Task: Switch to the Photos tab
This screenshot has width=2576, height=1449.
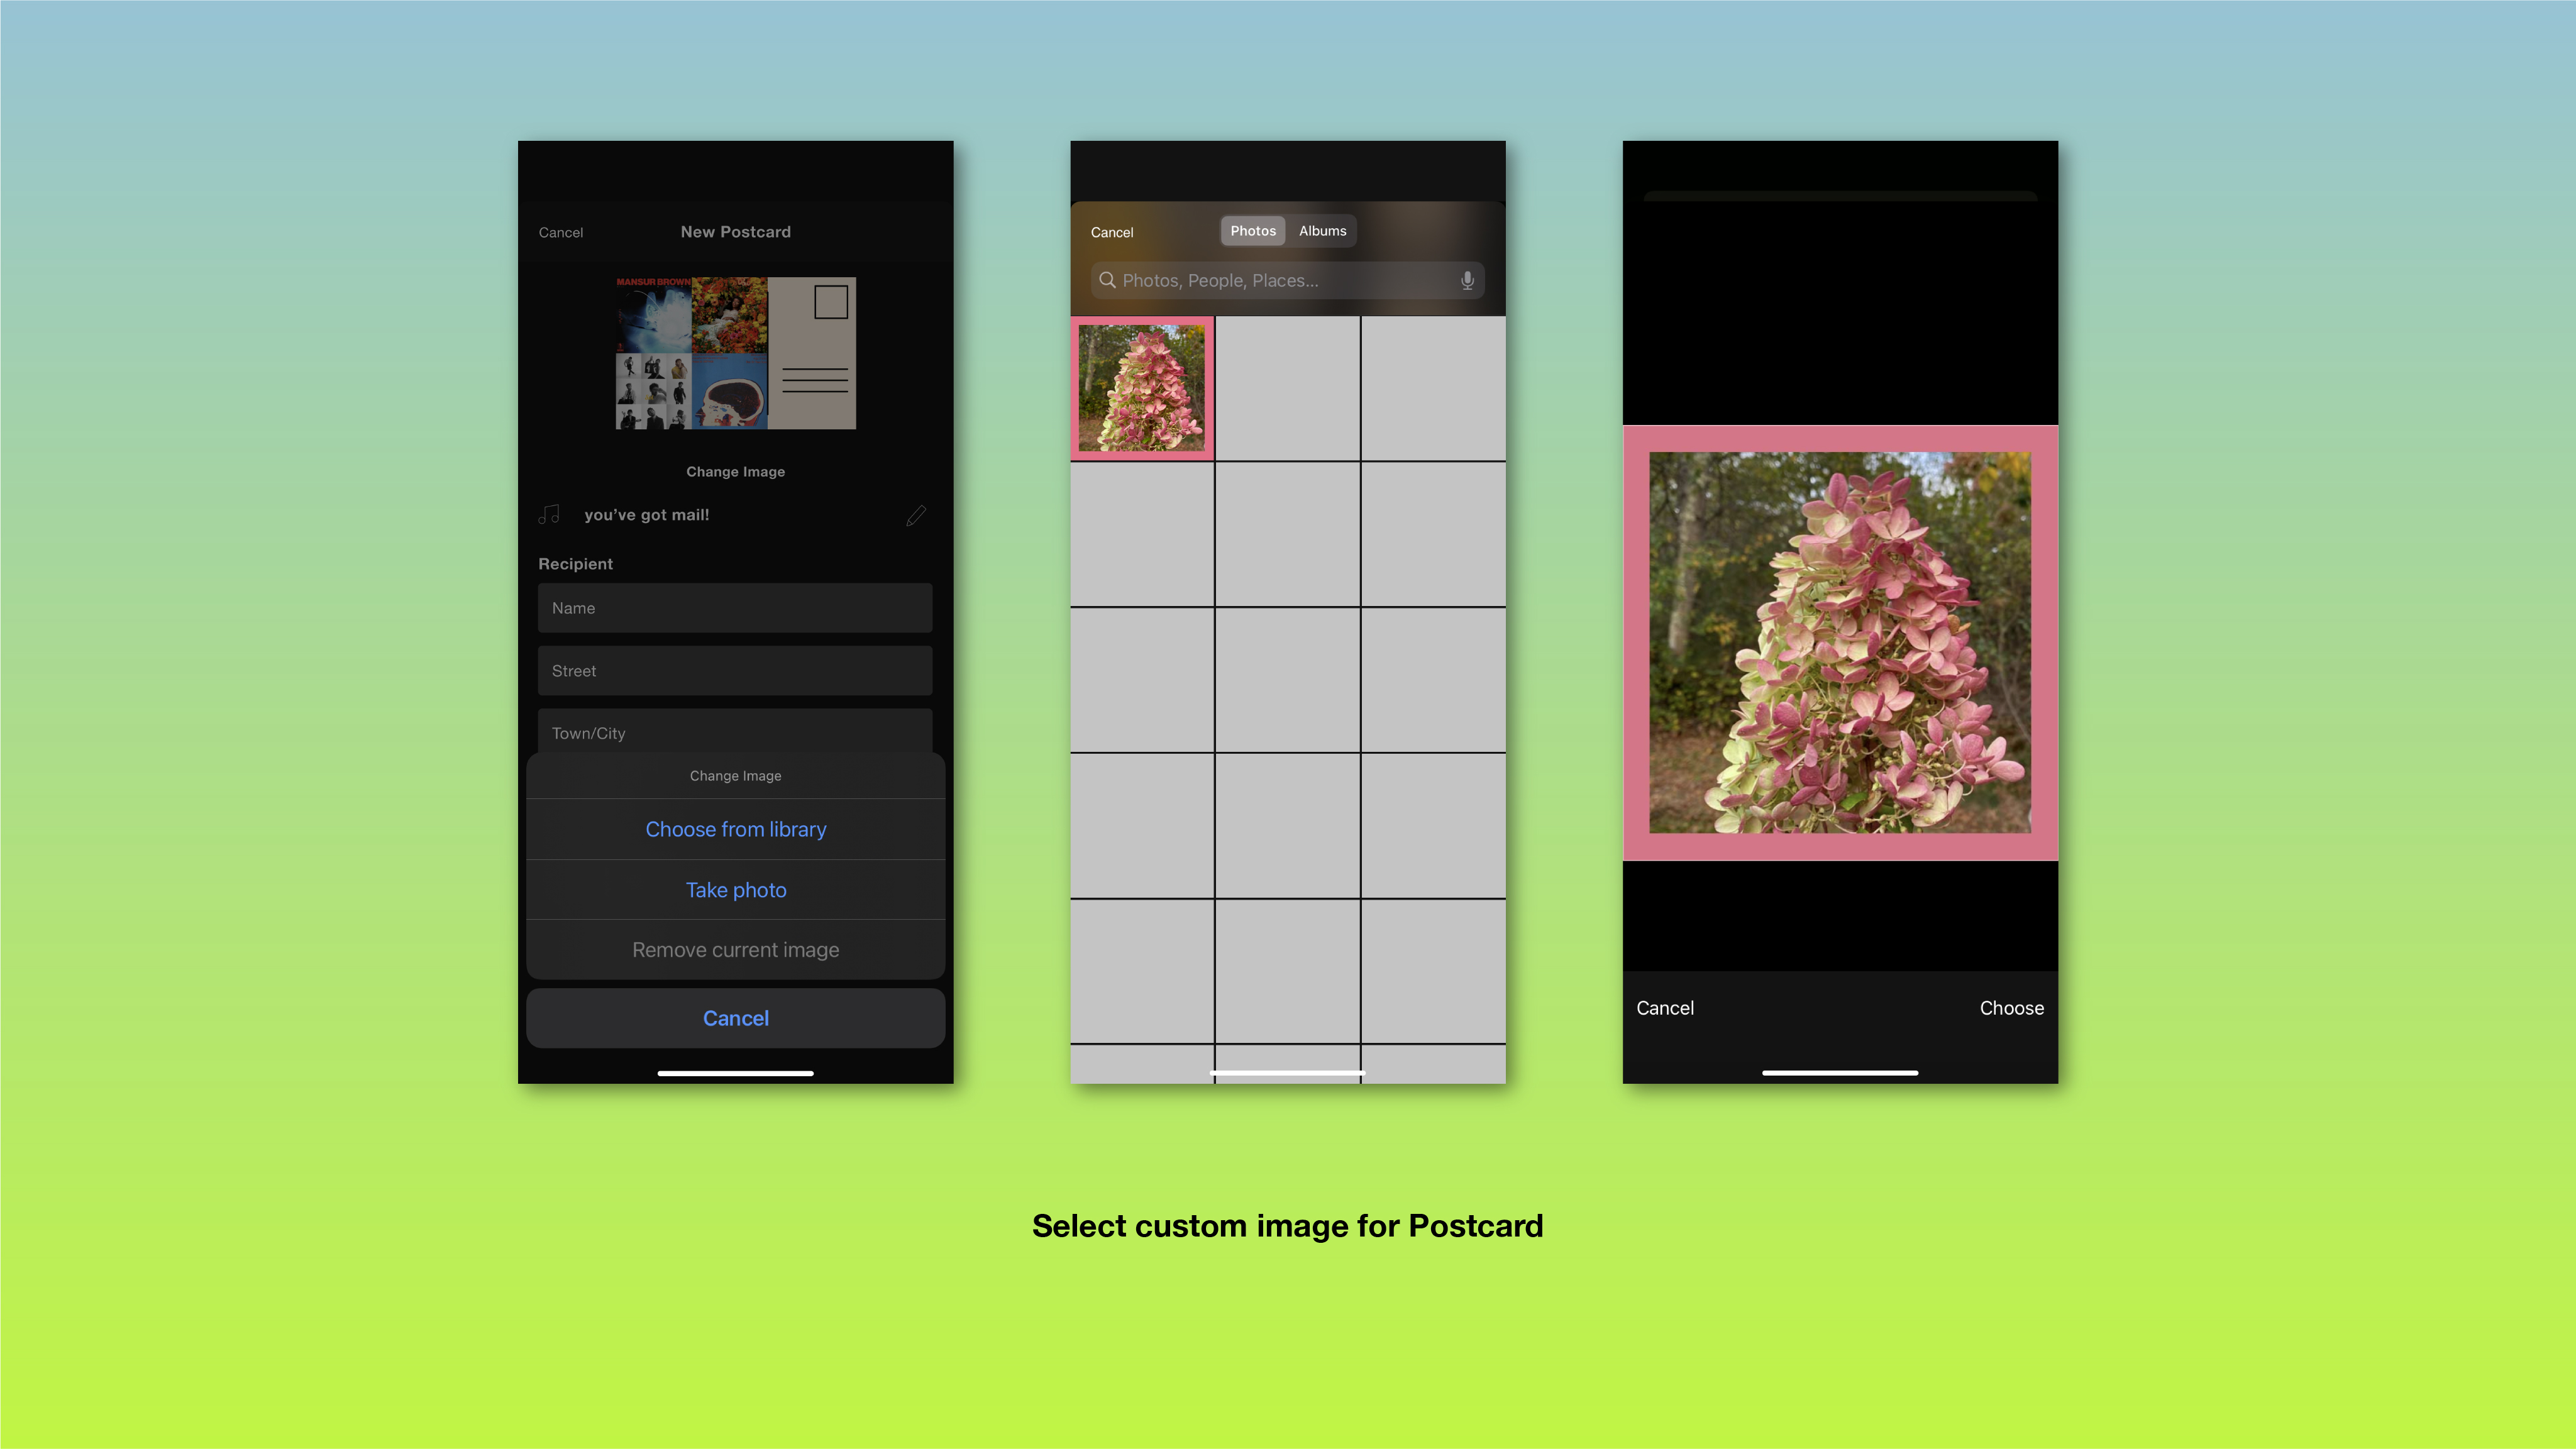Action: [1253, 231]
